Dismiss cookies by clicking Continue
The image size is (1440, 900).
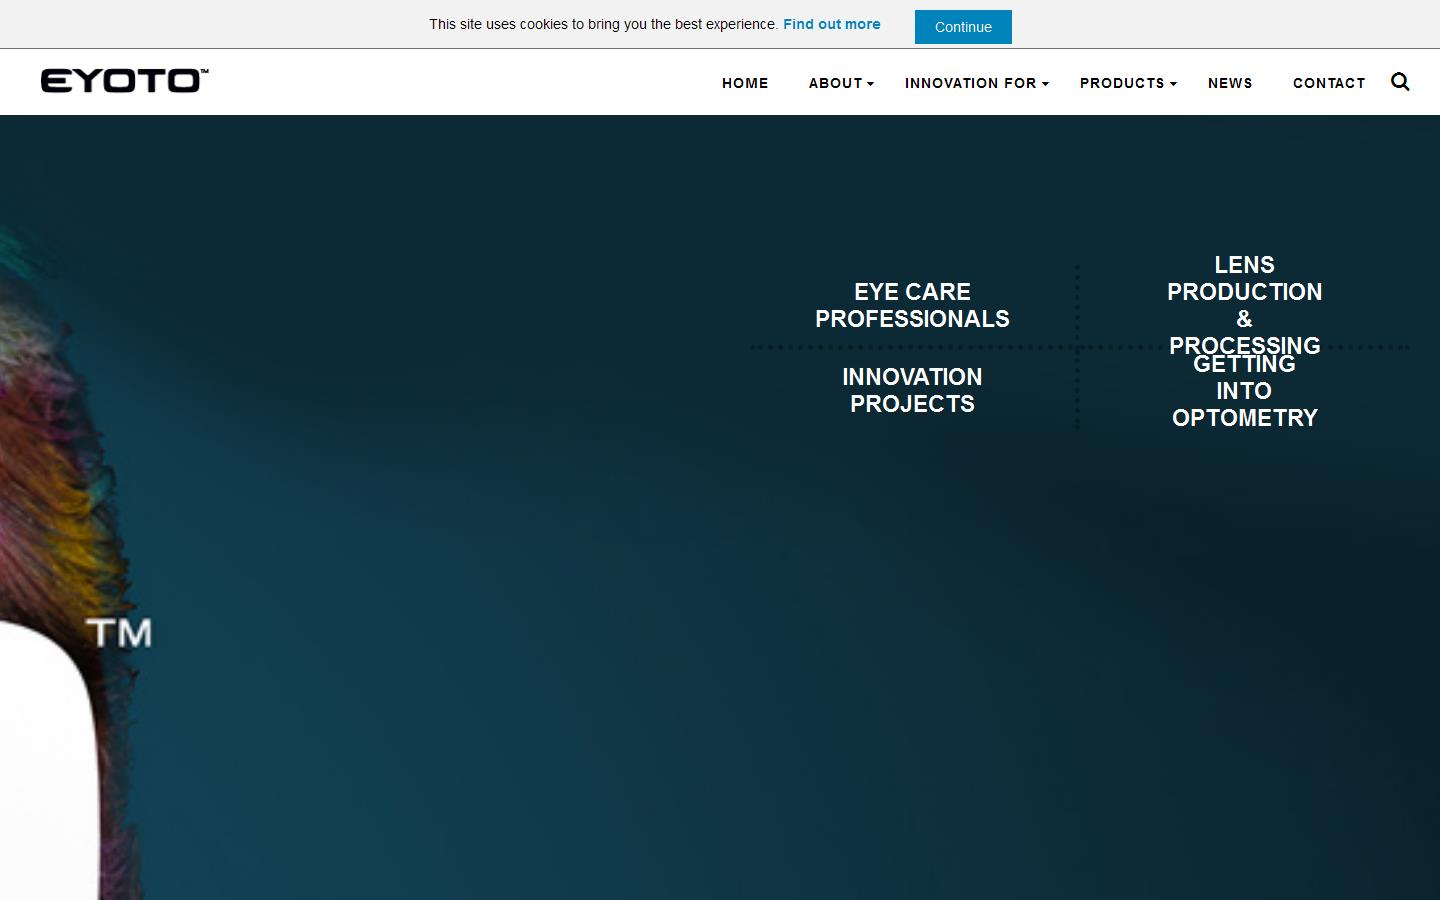pos(963,27)
